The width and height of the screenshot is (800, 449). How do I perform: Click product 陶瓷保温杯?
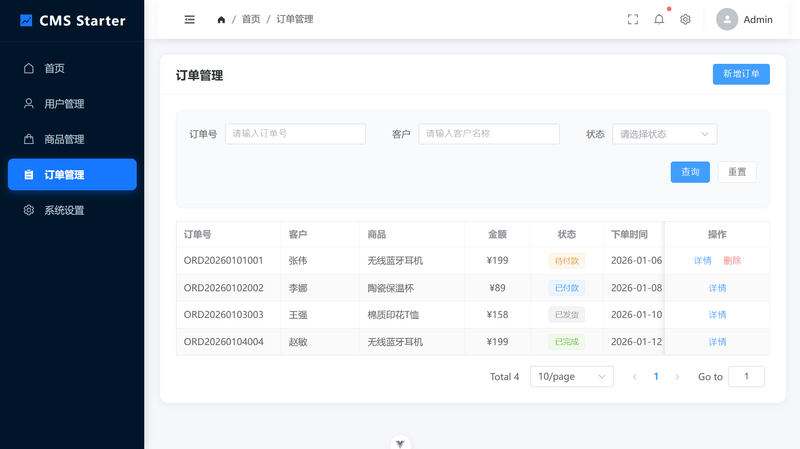point(390,288)
